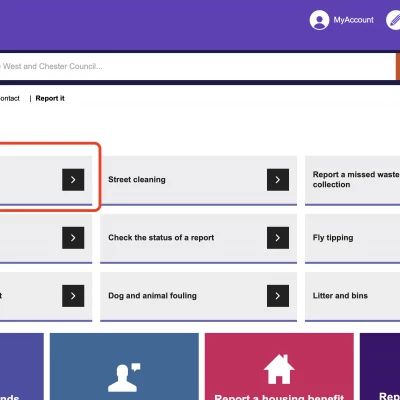
Task: Select the Litter and bins tile
Action: [352, 296]
